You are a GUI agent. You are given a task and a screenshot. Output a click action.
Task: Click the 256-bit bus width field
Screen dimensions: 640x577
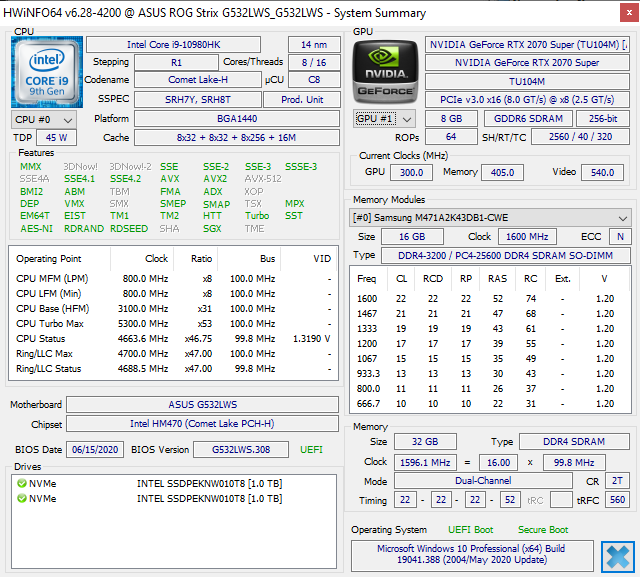603,119
